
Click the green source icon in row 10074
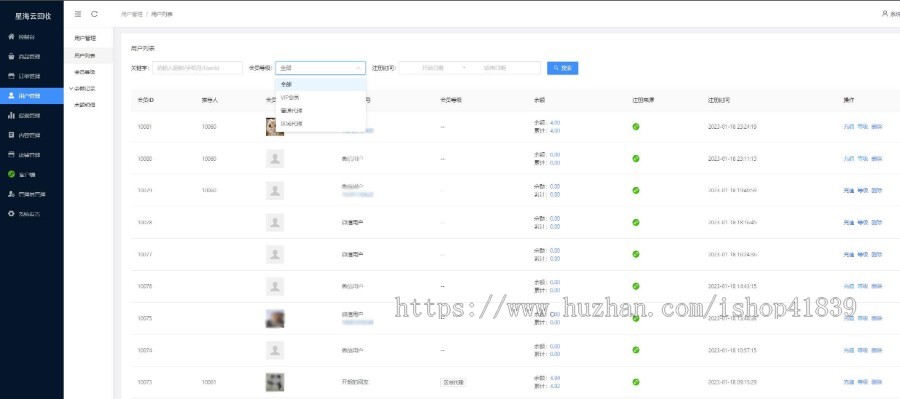(x=635, y=350)
